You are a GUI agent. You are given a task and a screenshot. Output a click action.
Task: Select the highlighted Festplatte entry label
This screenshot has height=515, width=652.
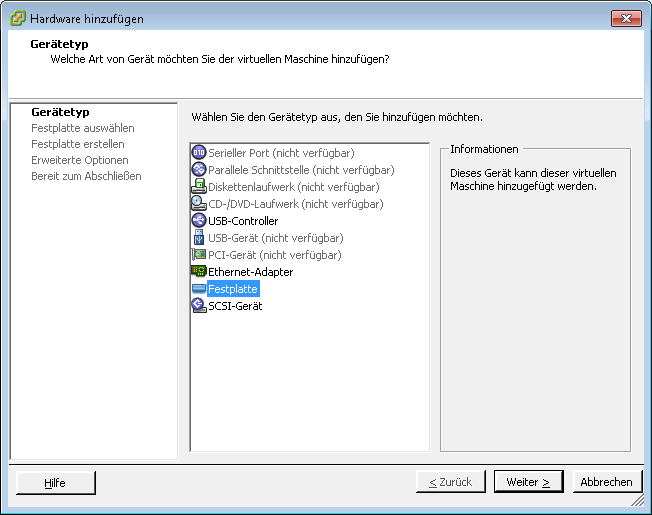click(232, 289)
